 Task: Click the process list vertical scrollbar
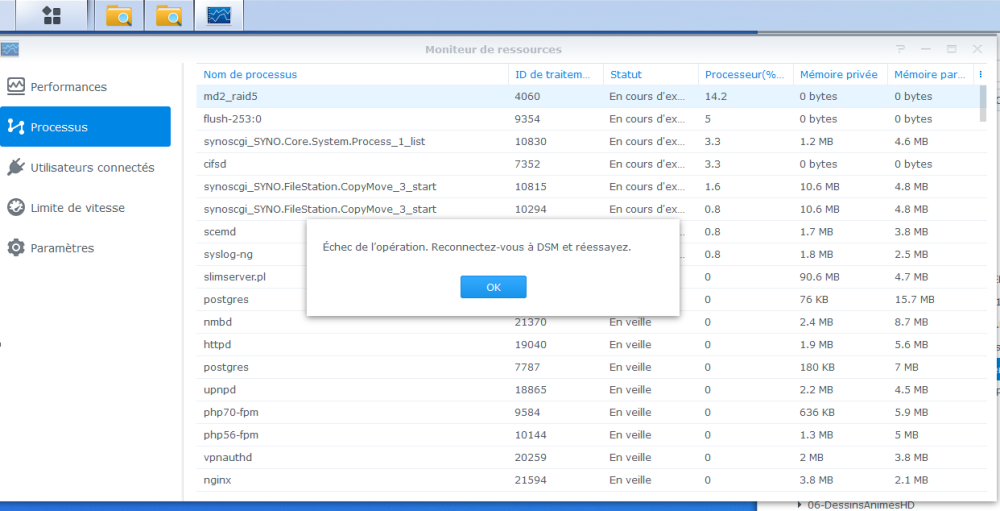tap(982, 103)
